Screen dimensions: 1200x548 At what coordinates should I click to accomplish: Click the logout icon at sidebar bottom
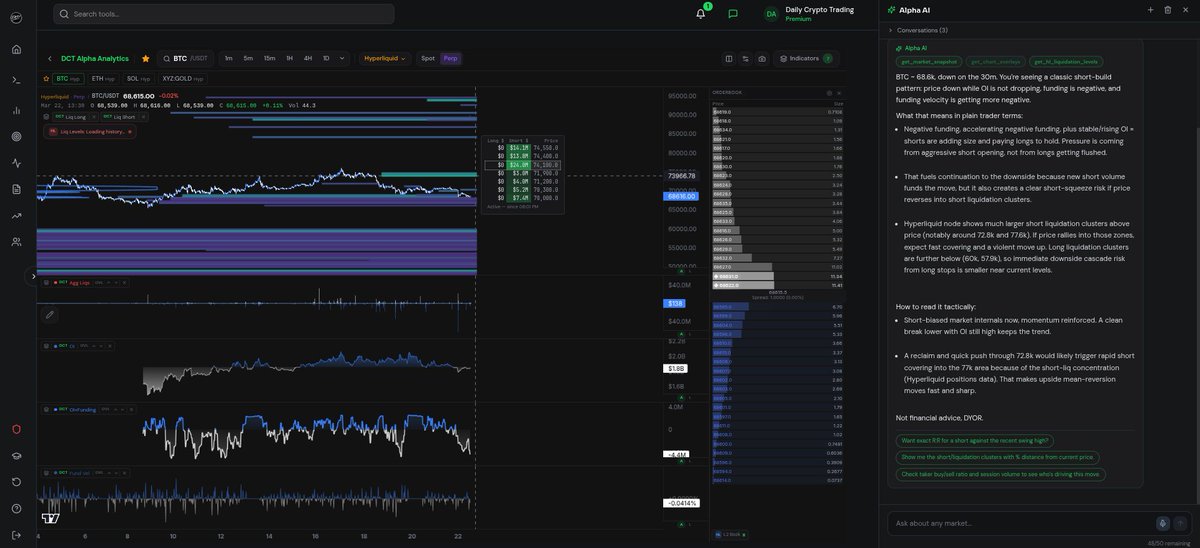point(16,534)
